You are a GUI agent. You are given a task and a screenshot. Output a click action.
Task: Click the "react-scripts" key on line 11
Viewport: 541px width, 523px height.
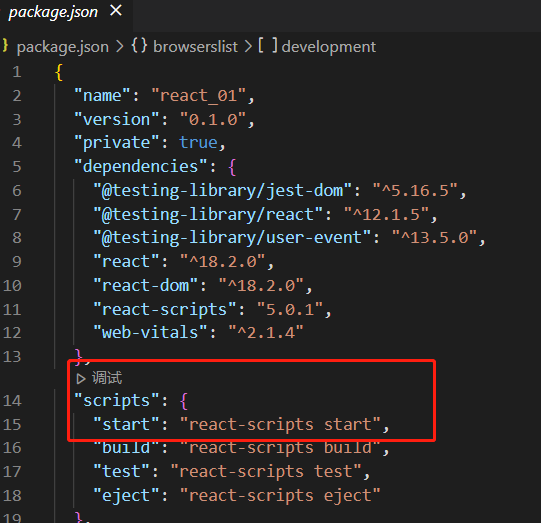click(165, 309)
